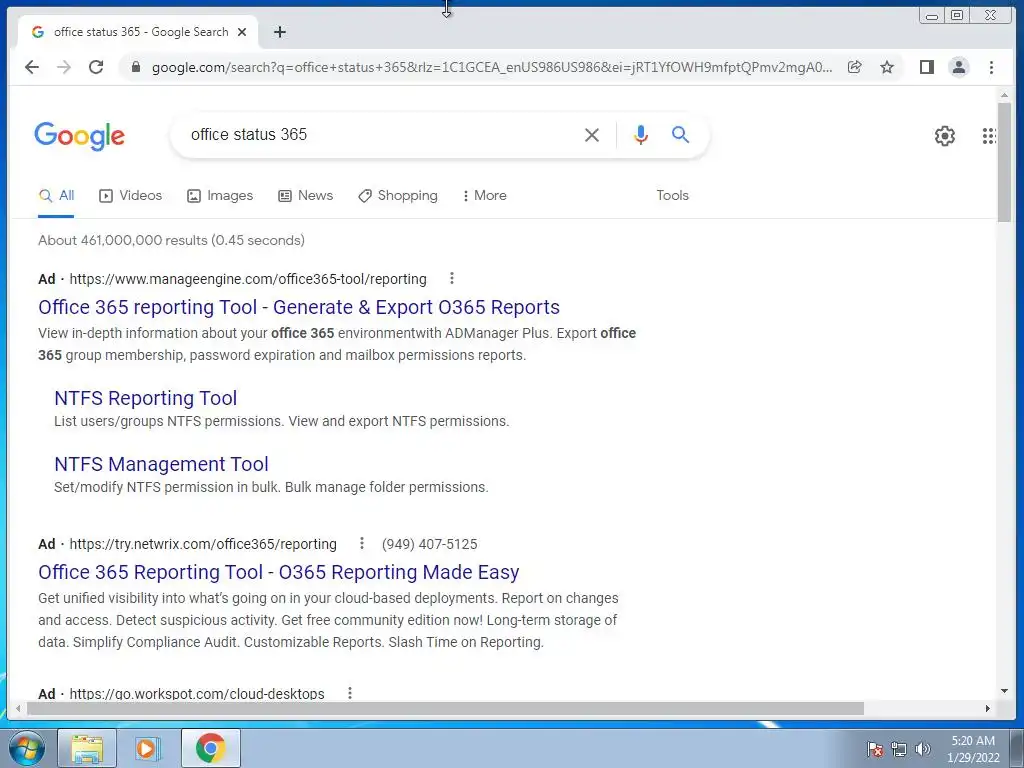This screenshot has height=768, width=1024.
Task: Click the scroll right arrow
Action: pyautogui.click(x=987, y=709)
